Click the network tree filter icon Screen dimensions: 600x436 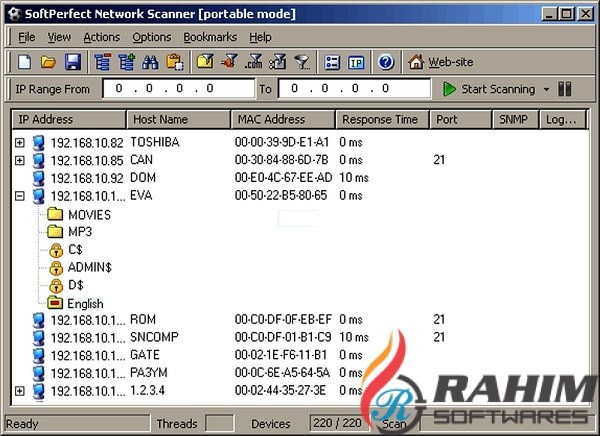coord(278,62)
